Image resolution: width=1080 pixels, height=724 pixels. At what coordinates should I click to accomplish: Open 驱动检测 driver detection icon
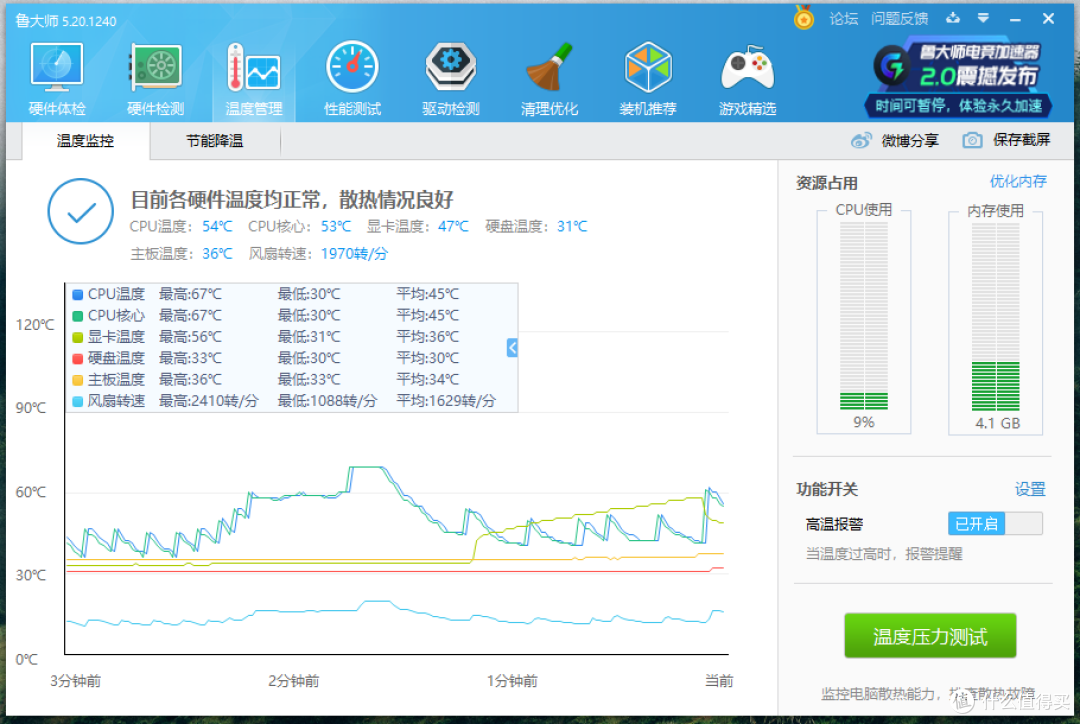click(450, 68)
